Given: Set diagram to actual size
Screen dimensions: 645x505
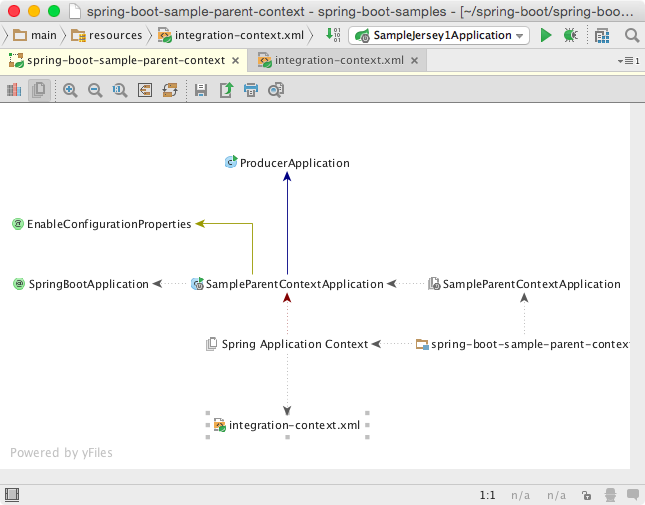Looking at the screenshot, I should [x=120, y=90].
